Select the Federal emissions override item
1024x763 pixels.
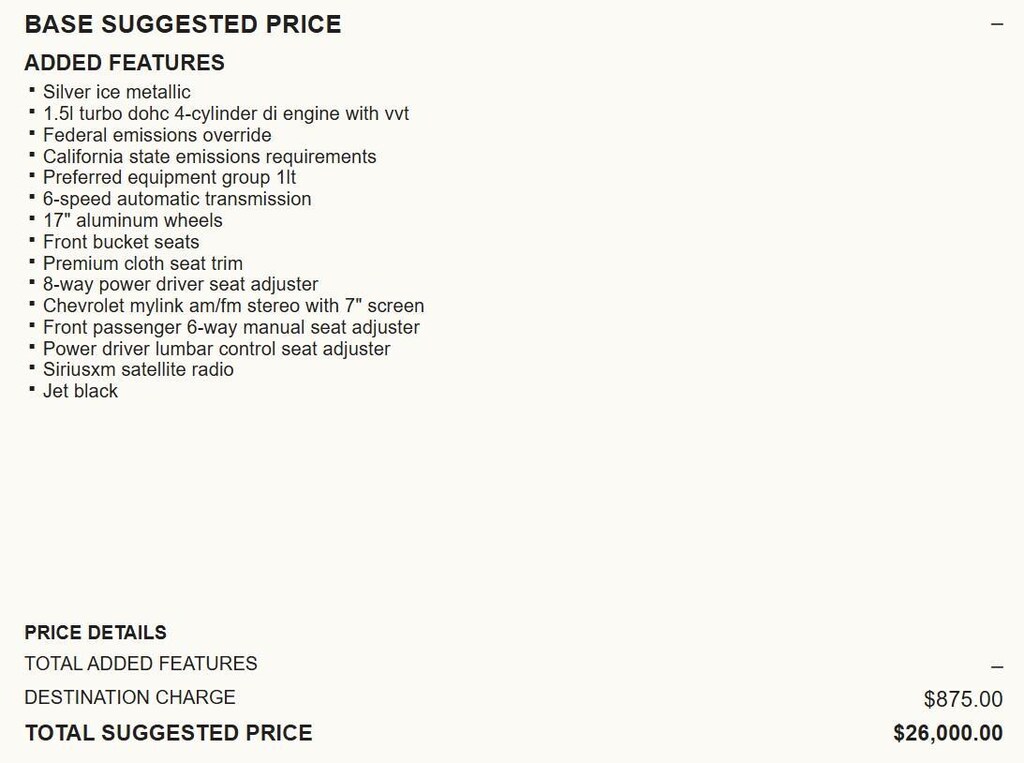[156, 135]
